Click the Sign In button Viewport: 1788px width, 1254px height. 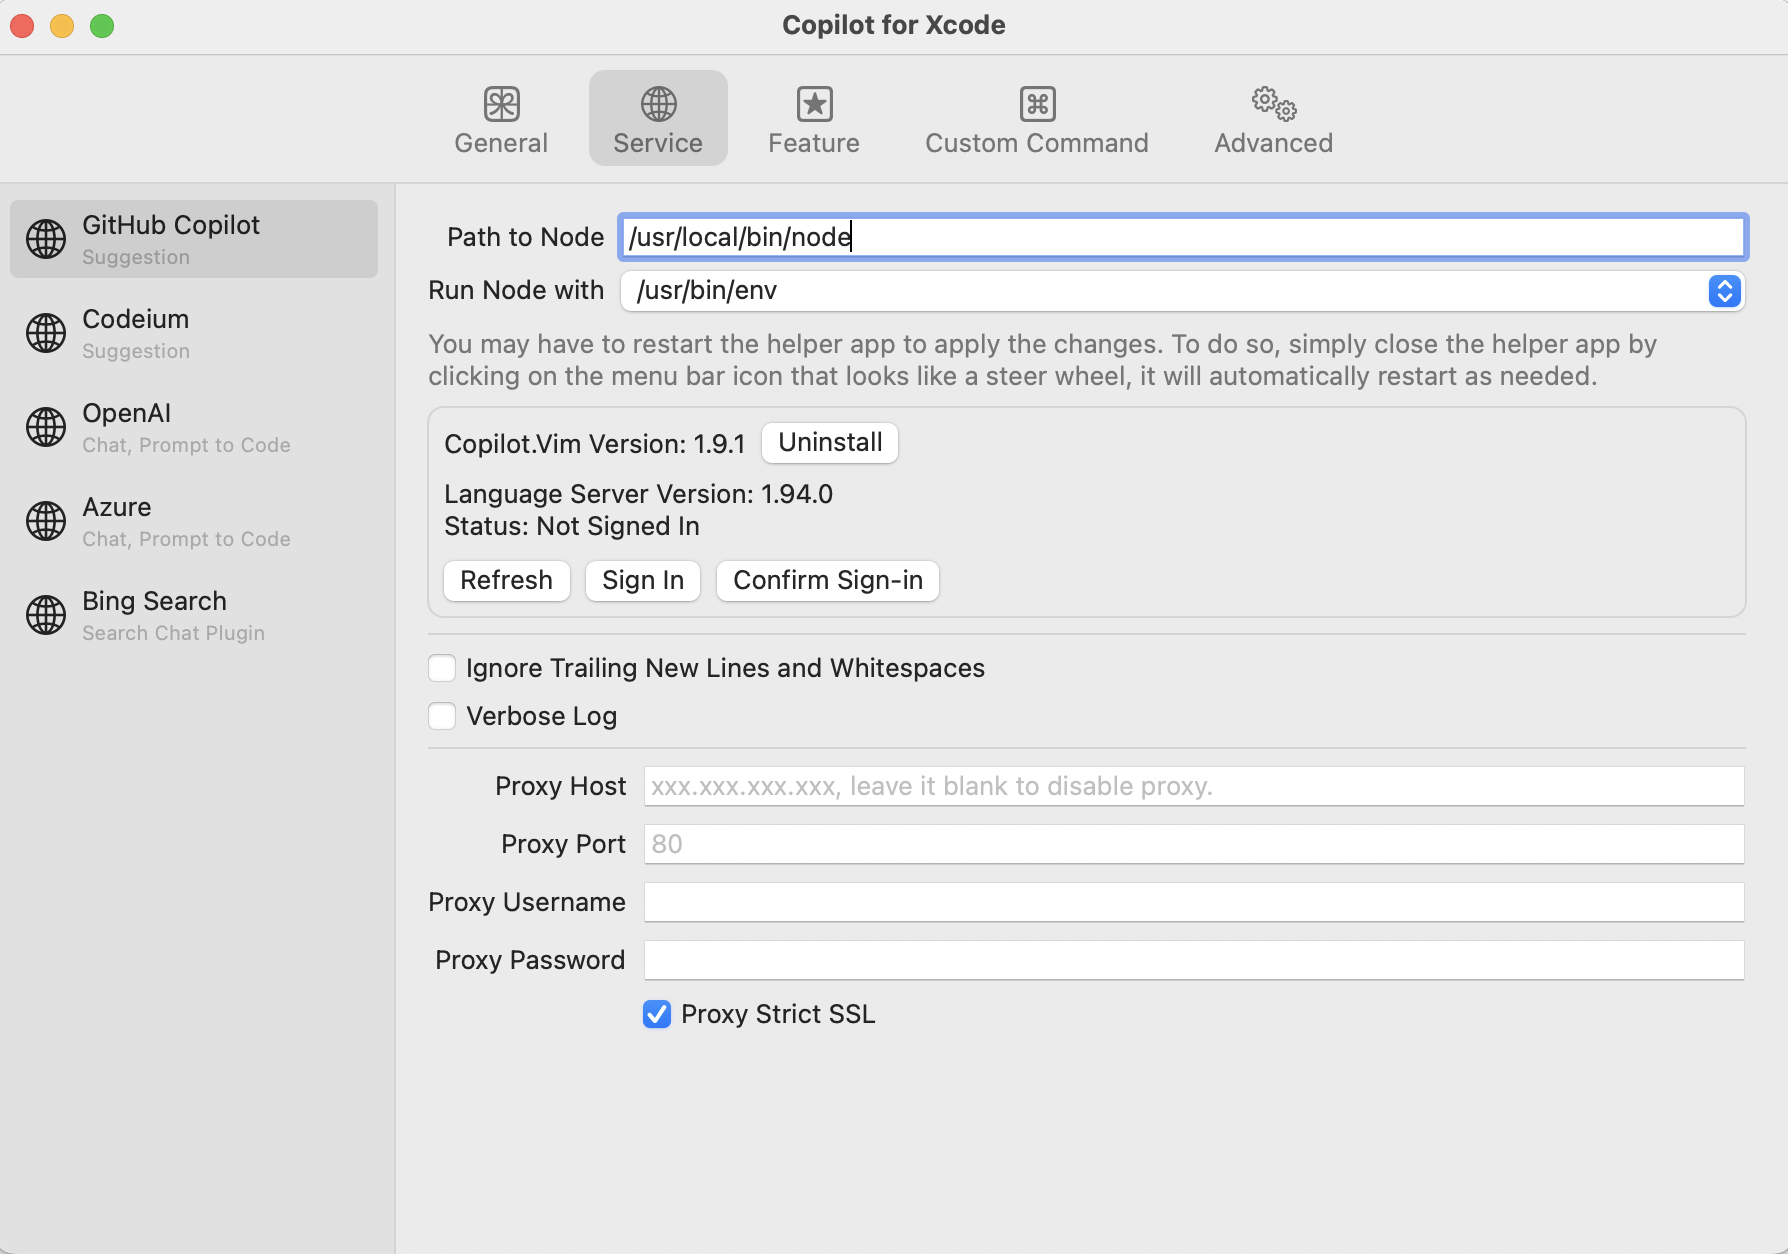643,581
